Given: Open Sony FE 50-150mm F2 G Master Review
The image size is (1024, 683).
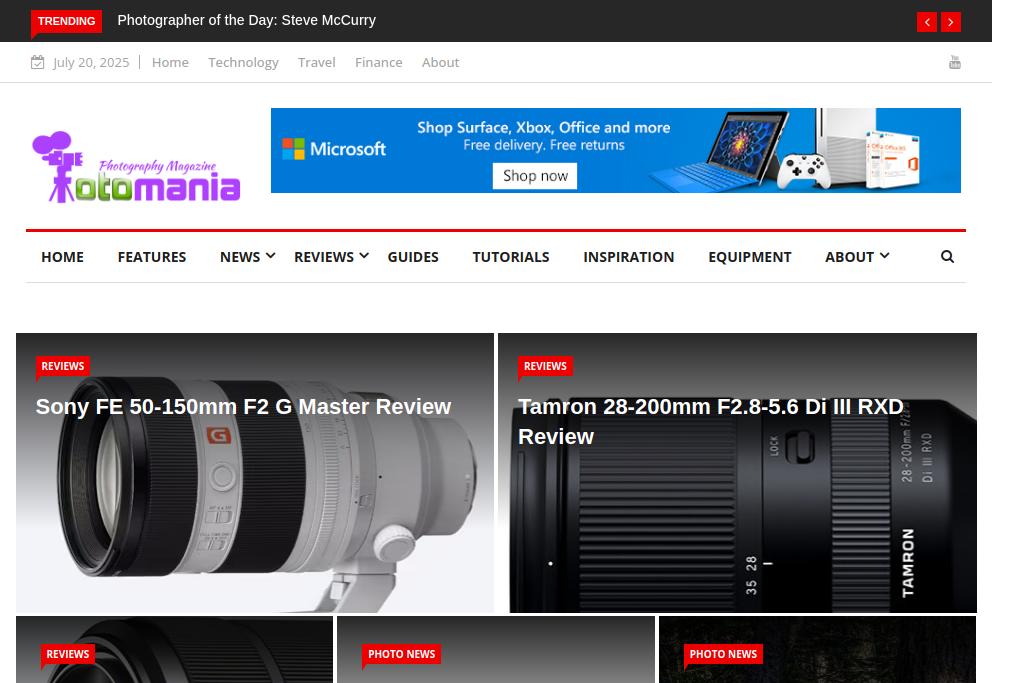Looking at the screenshot, I should pyautogui.click(x=243, y=407).
